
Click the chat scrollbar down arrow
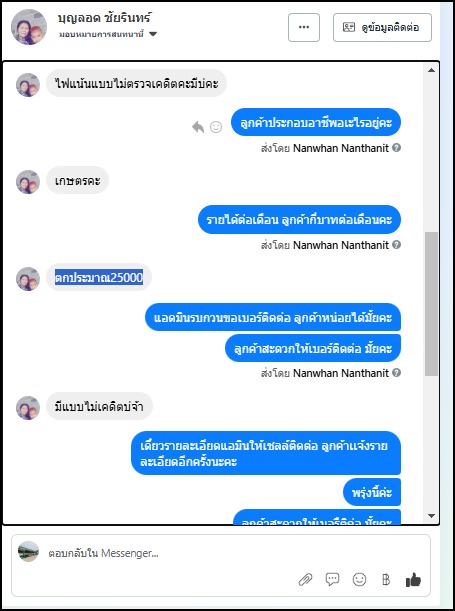point(431,516)
